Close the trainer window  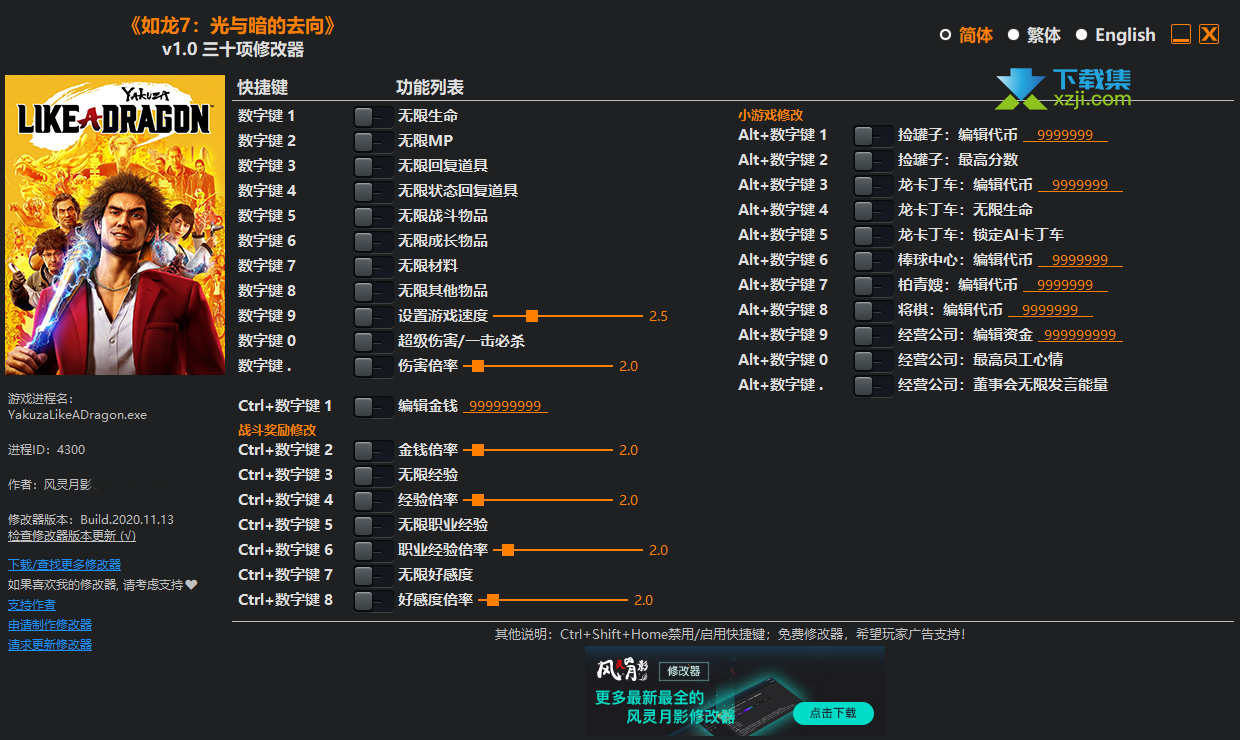pos(1209,34)
